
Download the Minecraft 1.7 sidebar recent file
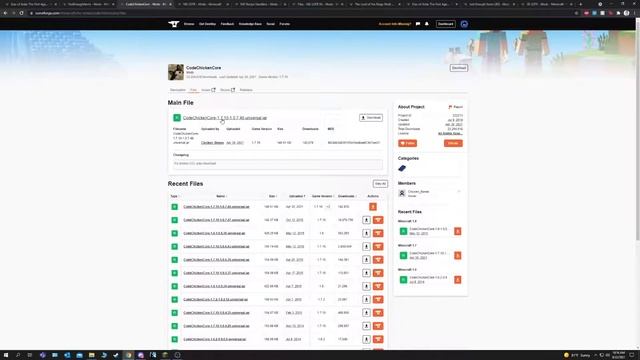tap(458, 256)
